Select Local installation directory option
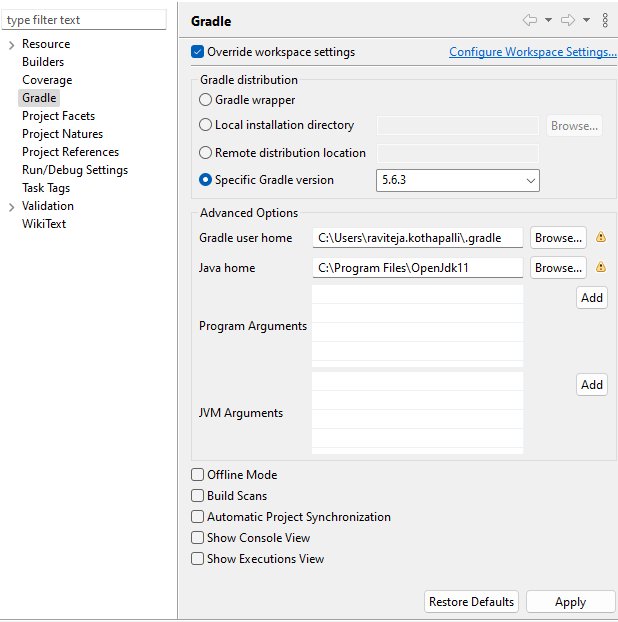Screen dimensions: 618x622 click(205, 125)
